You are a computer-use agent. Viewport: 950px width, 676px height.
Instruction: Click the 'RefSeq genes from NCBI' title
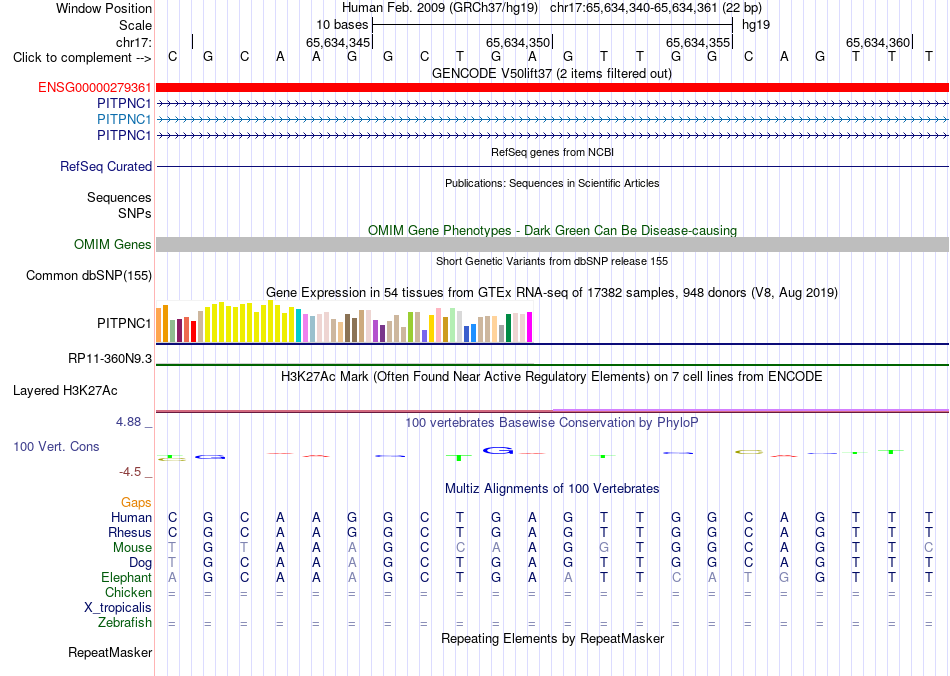552,153
